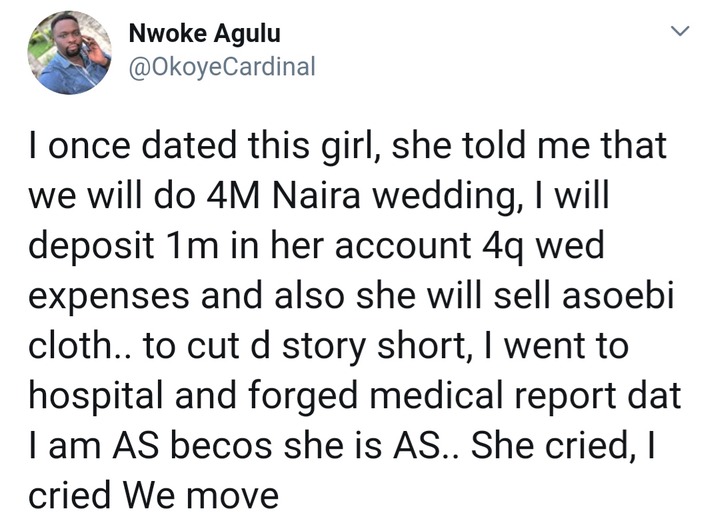Click Nwoke Agulu's profile picture
The height and width of the screenshot is (531, 720).
pyautogui.click(x=69, y=52)
